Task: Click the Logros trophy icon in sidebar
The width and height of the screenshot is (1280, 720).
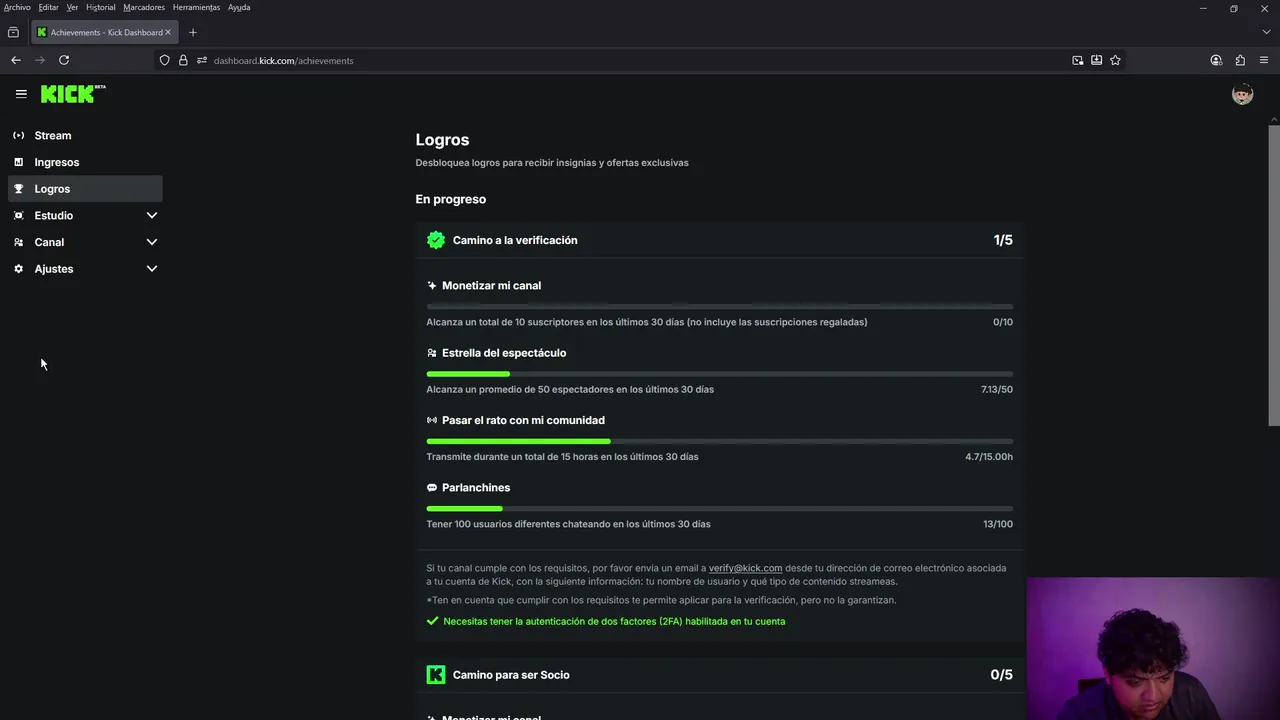Action: click(18, 189)
